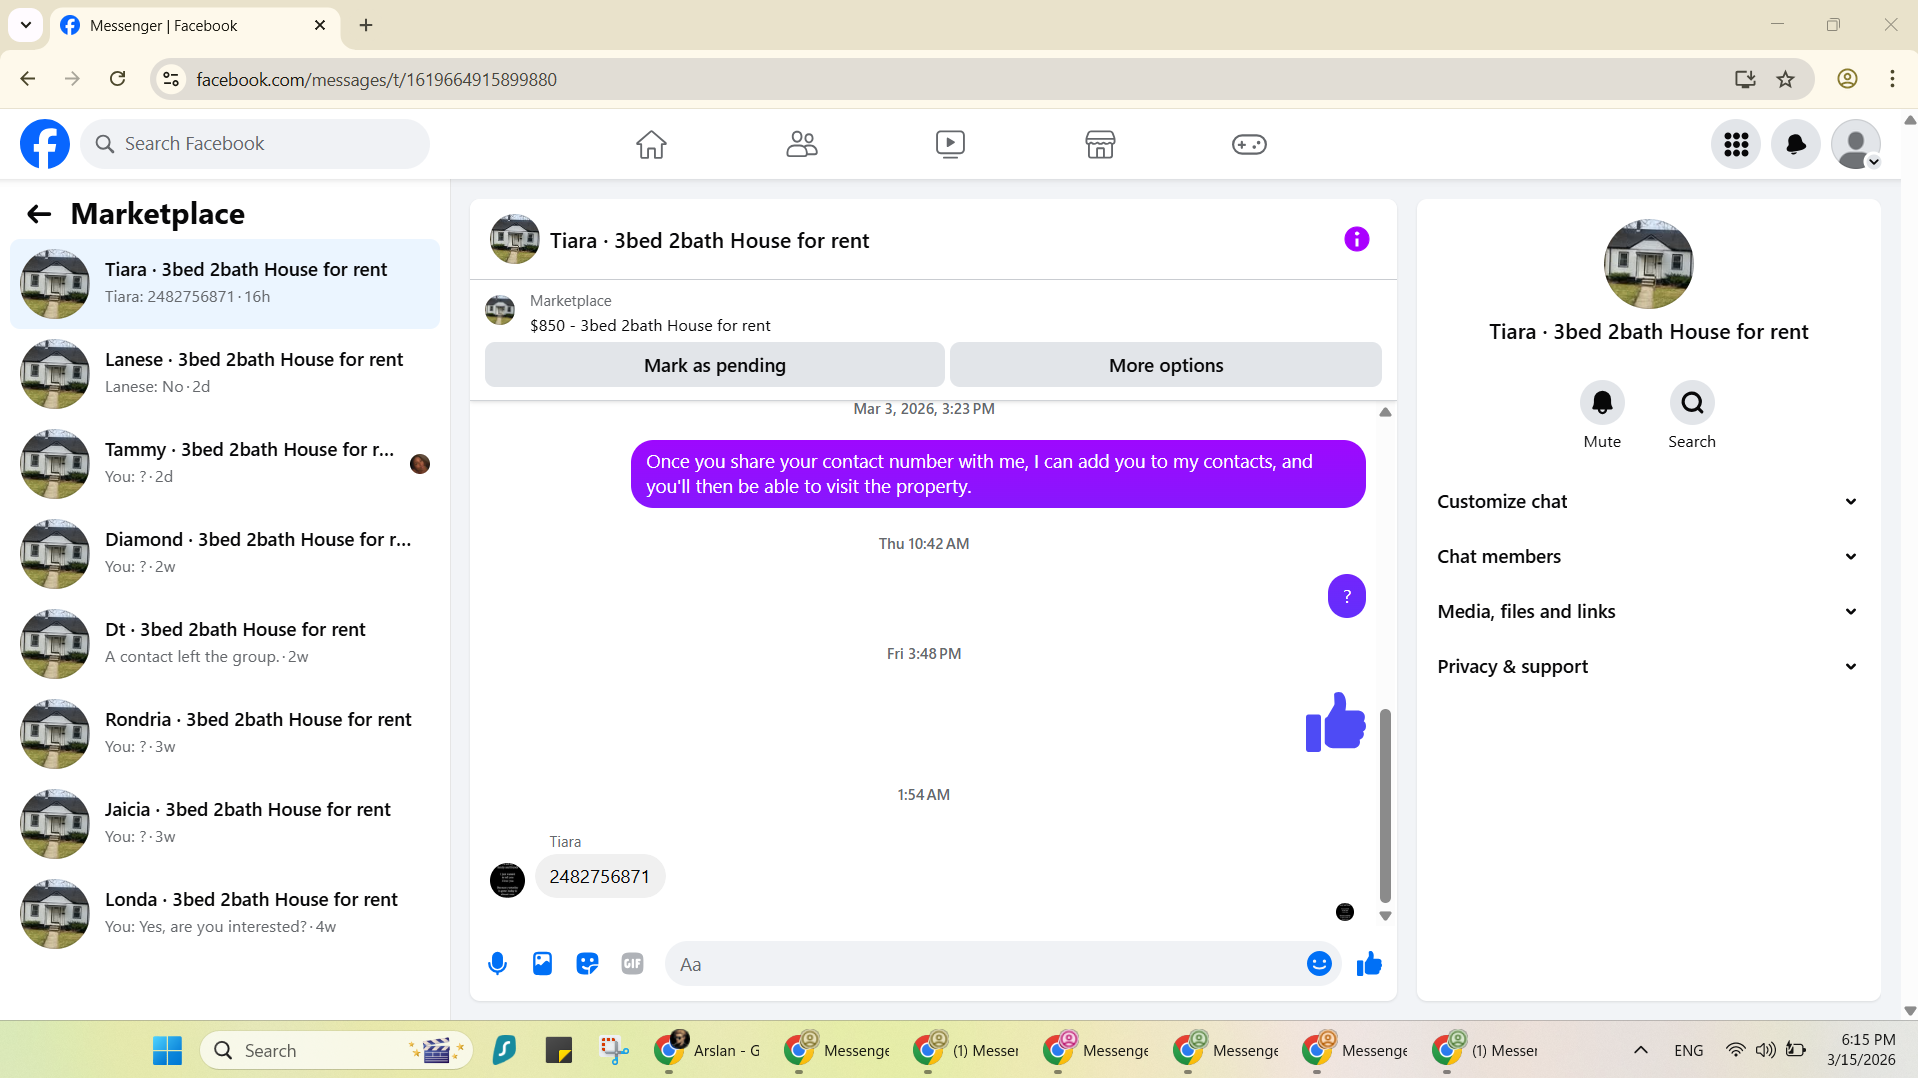Click the browser address bar URL

point(376,79)
